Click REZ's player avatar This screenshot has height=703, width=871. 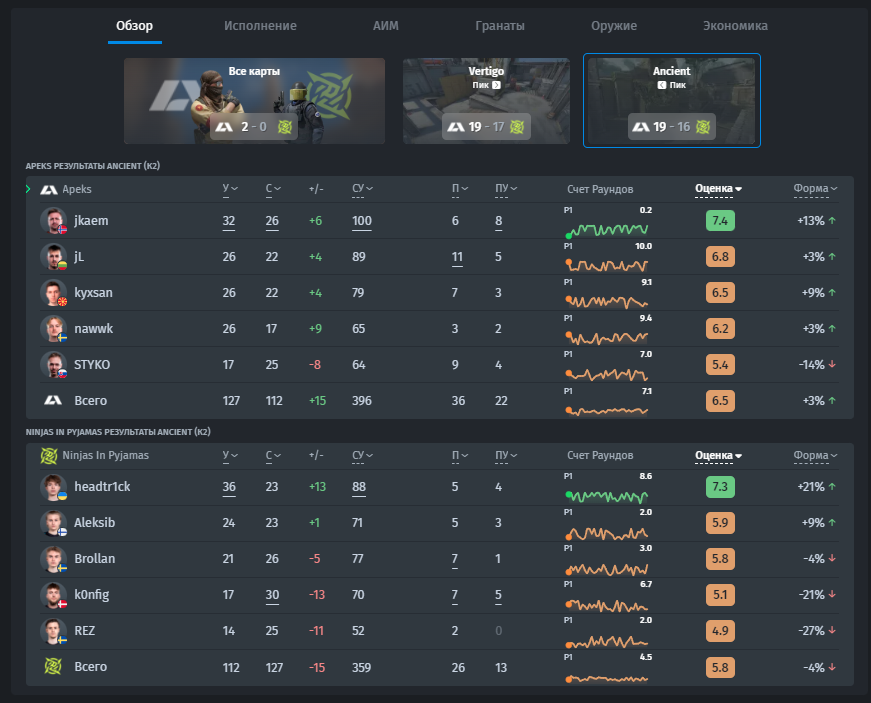[53, 631]
